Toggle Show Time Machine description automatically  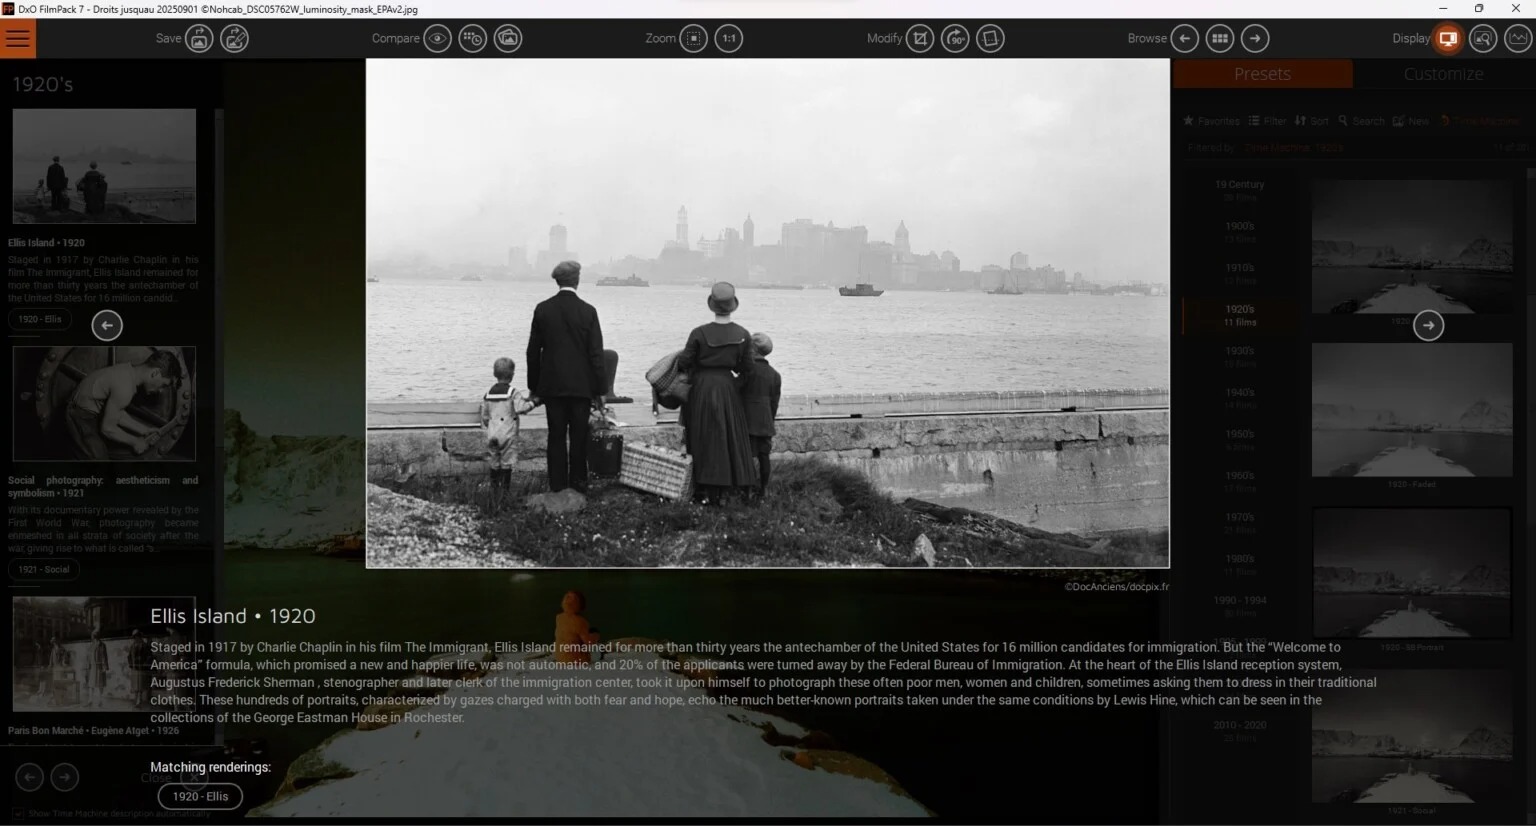tap(18, 814)
